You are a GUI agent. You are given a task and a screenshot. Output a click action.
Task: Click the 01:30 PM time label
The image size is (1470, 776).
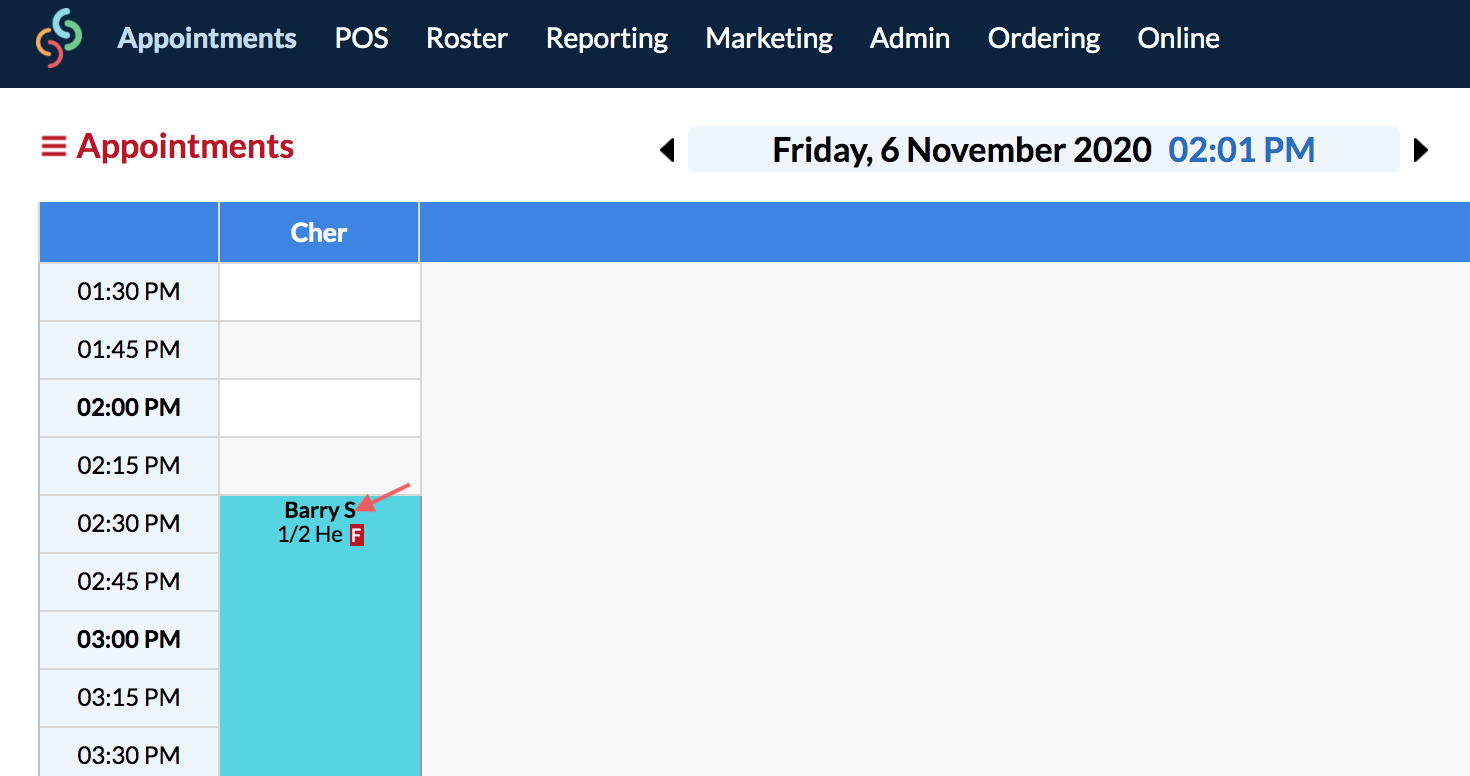(129, 292)
